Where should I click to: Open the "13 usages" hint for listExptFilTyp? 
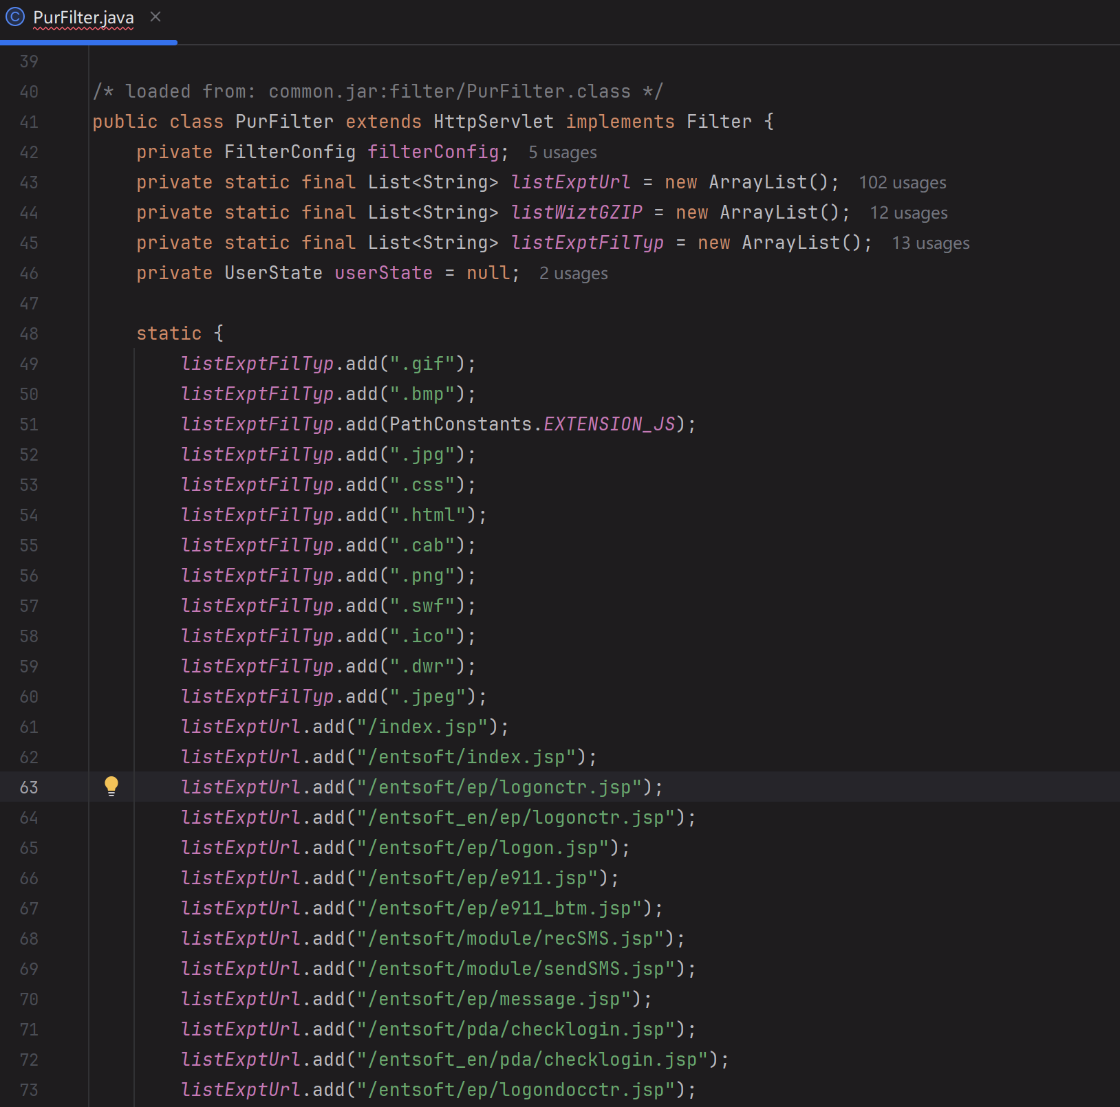[x=930, y=242]
